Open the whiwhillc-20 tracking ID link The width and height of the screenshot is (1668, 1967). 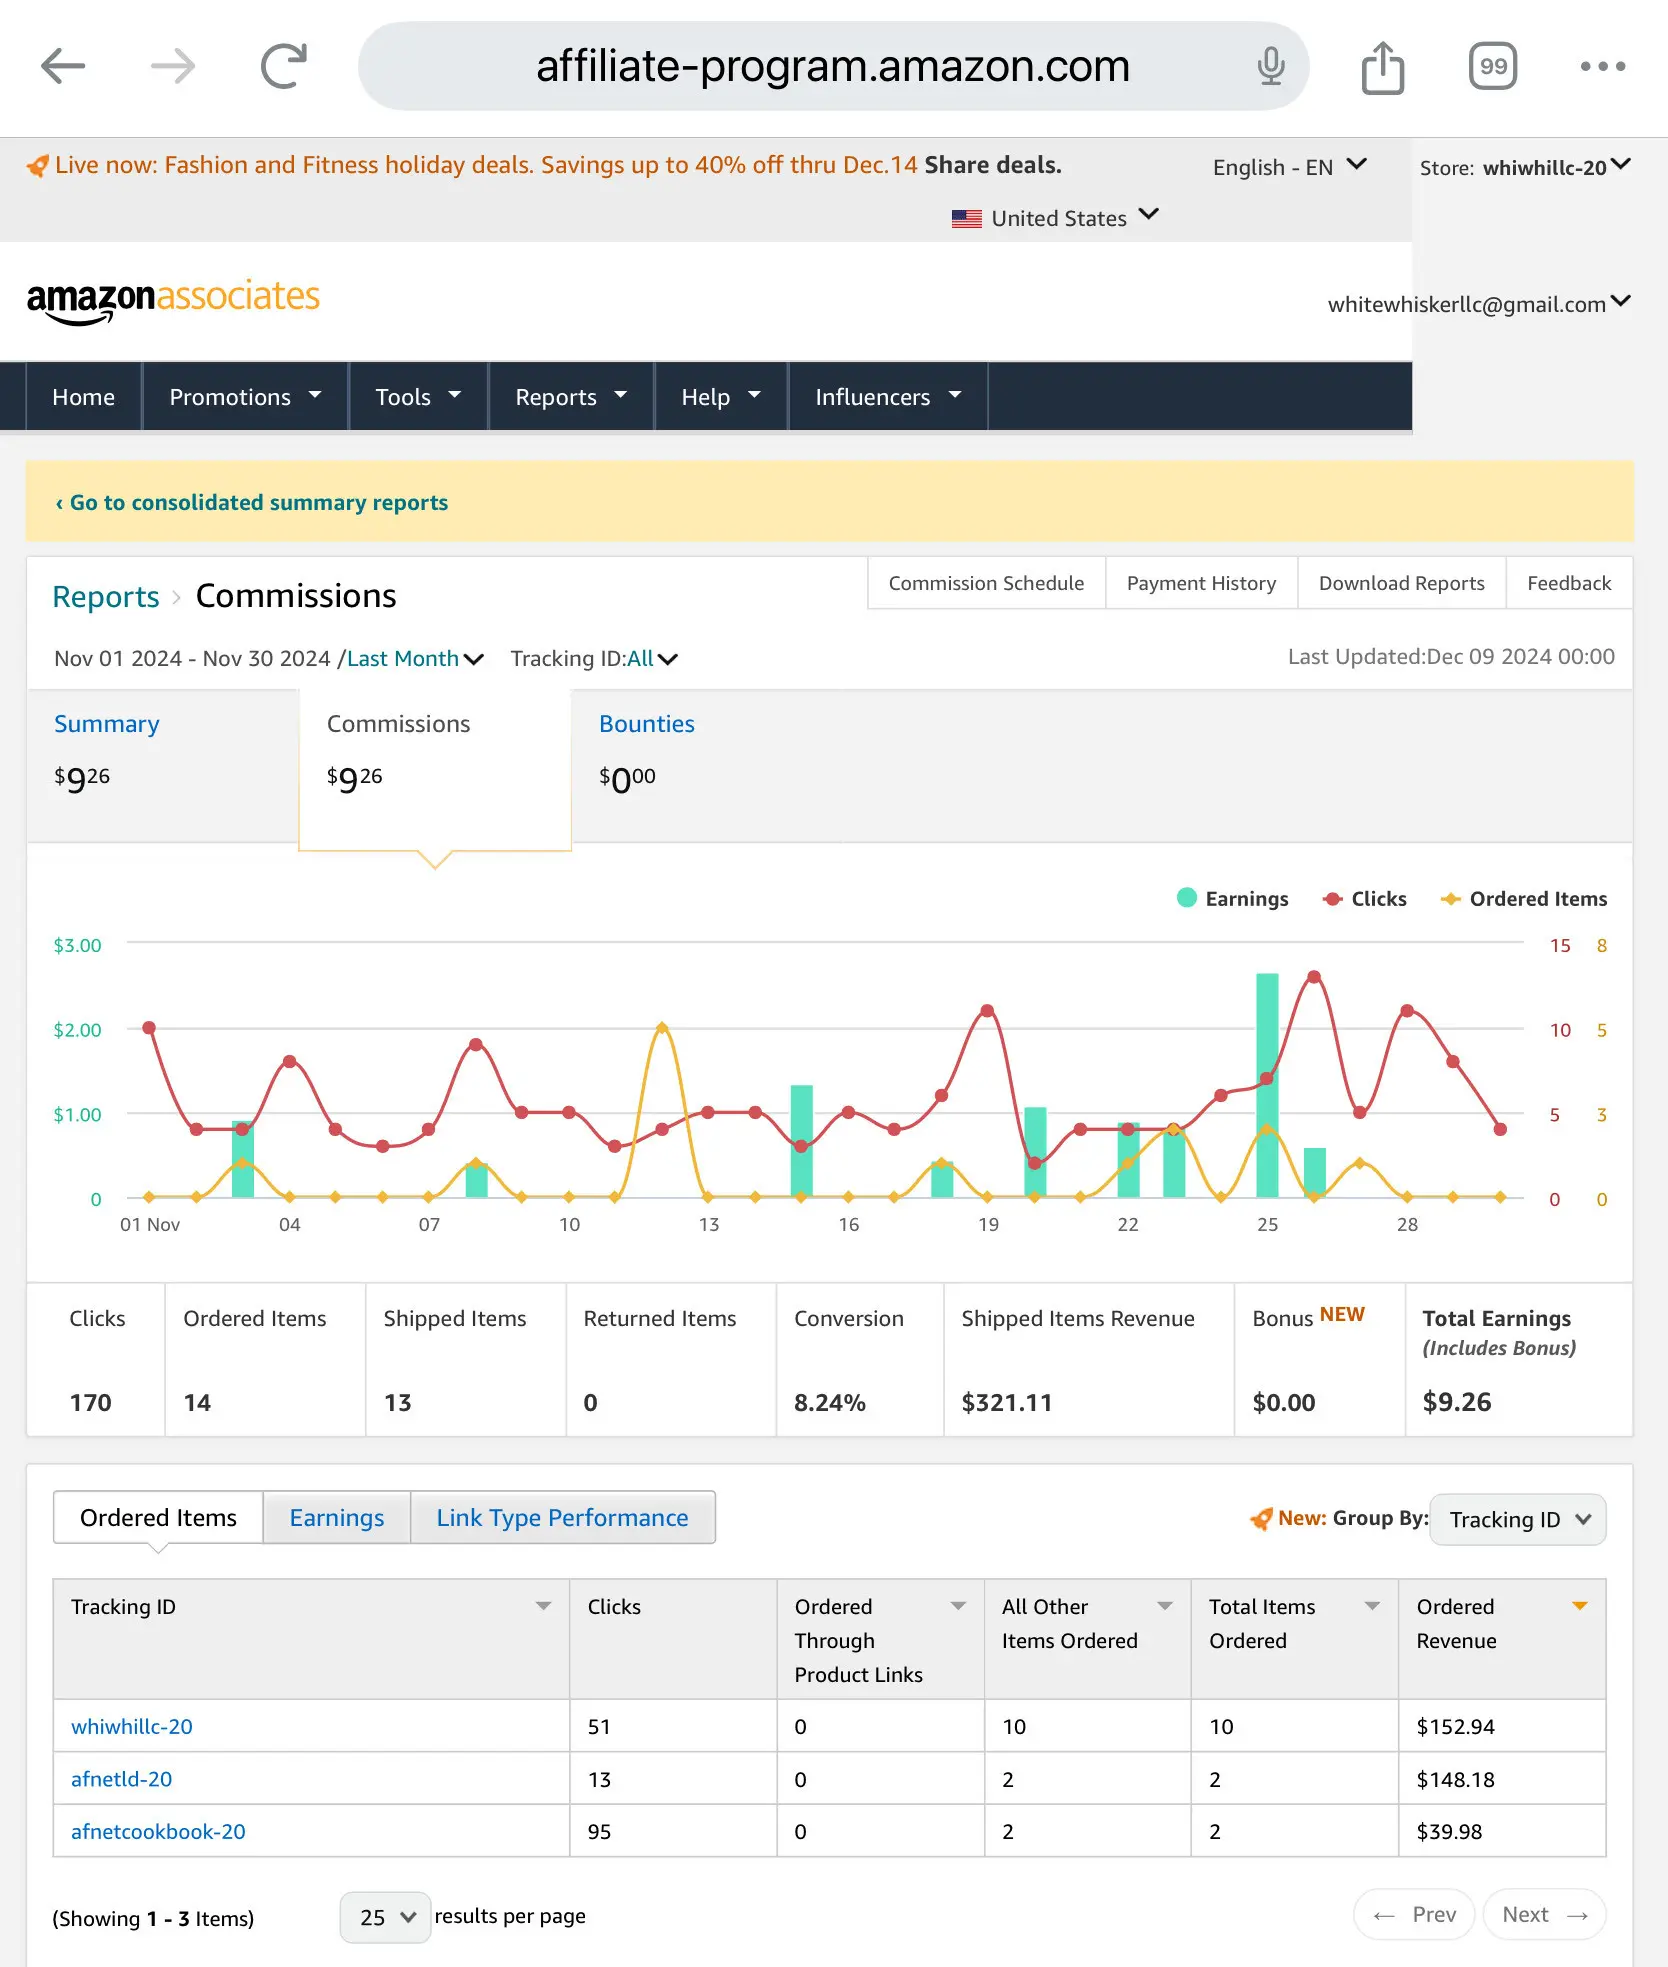tap(132, 1726)
